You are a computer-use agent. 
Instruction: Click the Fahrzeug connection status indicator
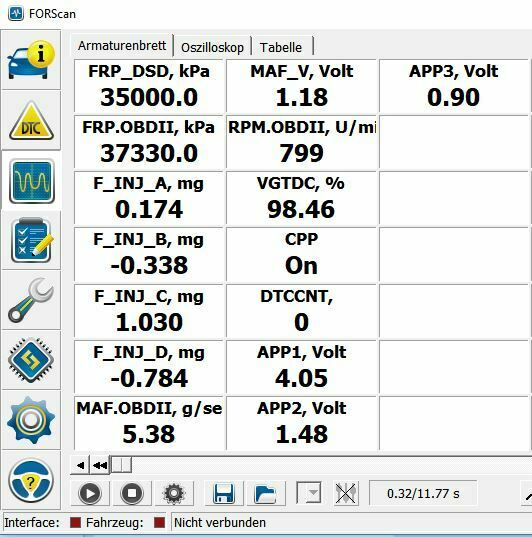159,523
